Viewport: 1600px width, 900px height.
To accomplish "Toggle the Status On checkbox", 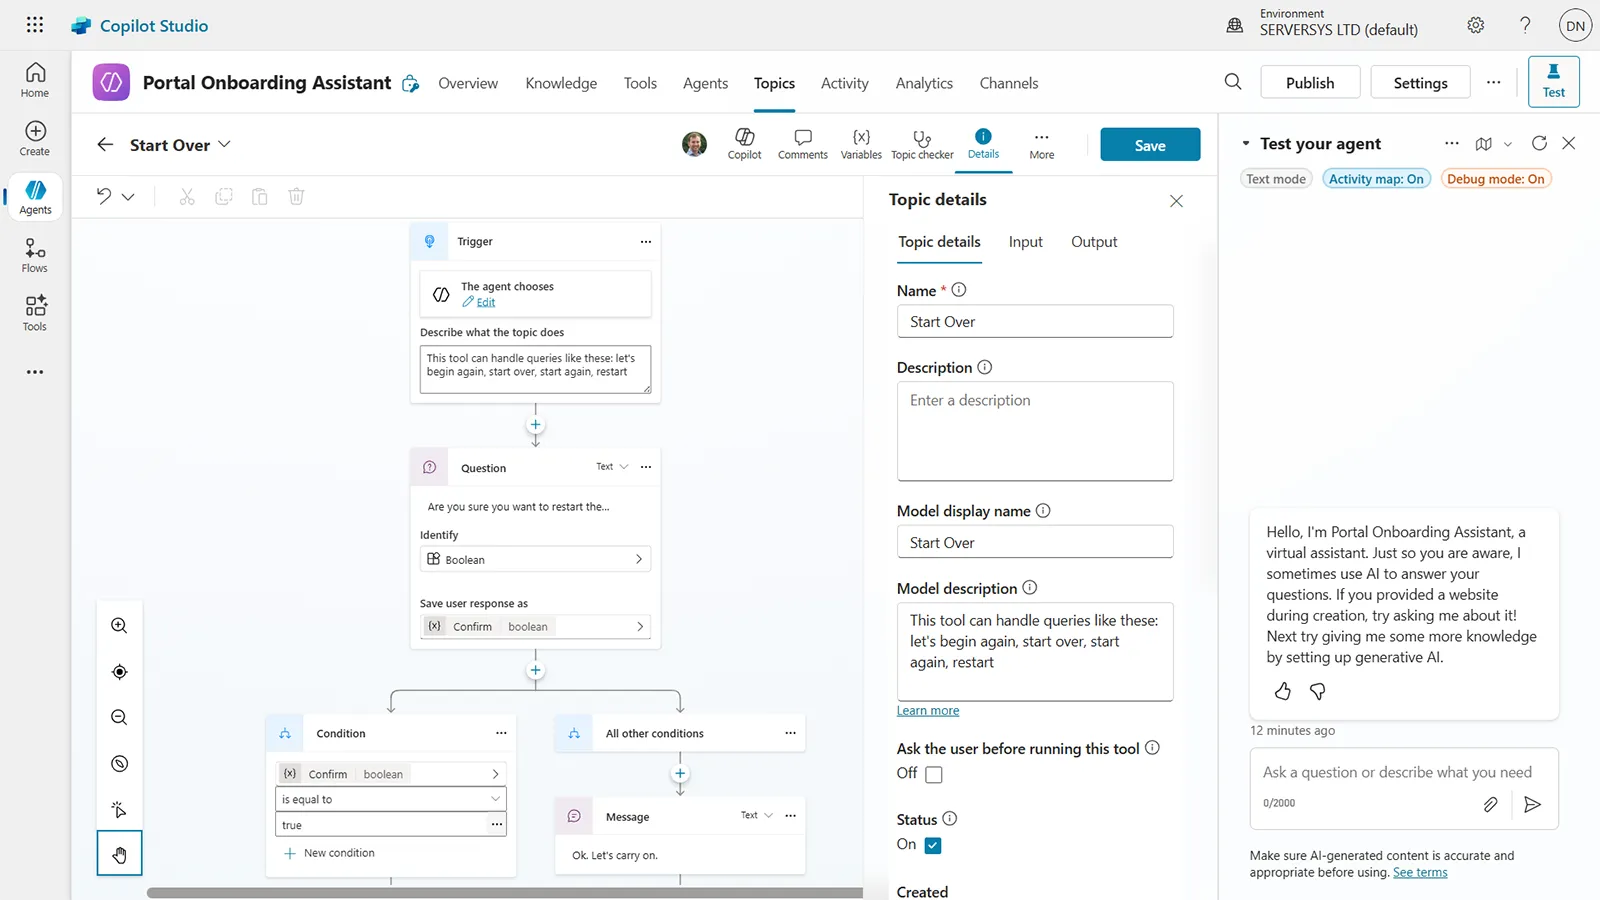I will [x=933, y=845].
